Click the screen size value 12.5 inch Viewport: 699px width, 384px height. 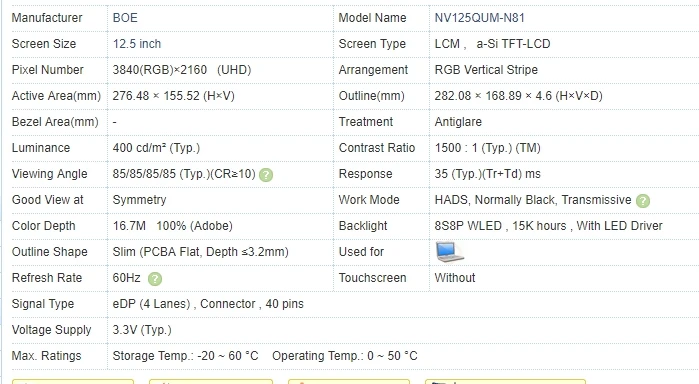pyautogui.click(x=136, y=44)
